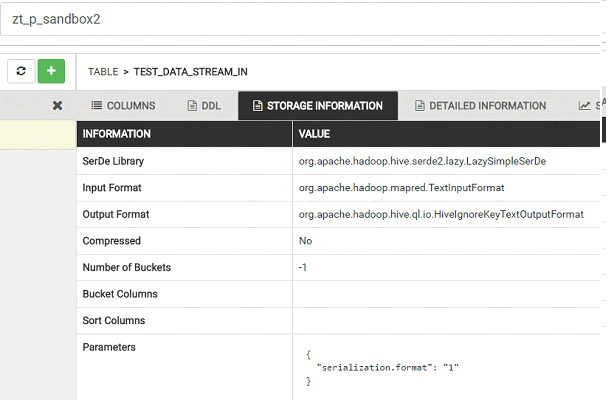Close the table panel with X icon
This screenshot has width=608, height=401.
pyautogui.click(x=58, y=106)
